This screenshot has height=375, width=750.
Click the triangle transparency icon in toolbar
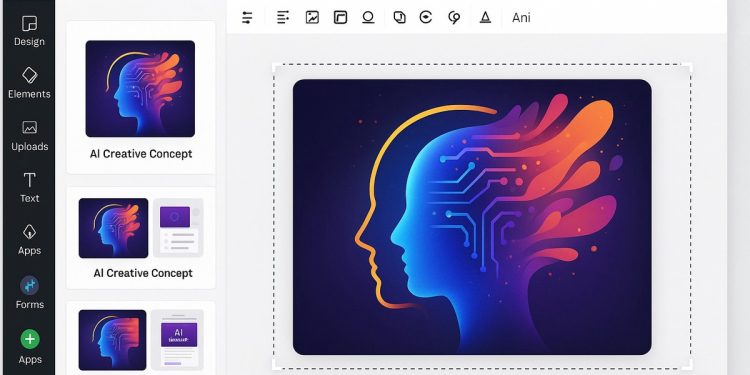[485, 18]
